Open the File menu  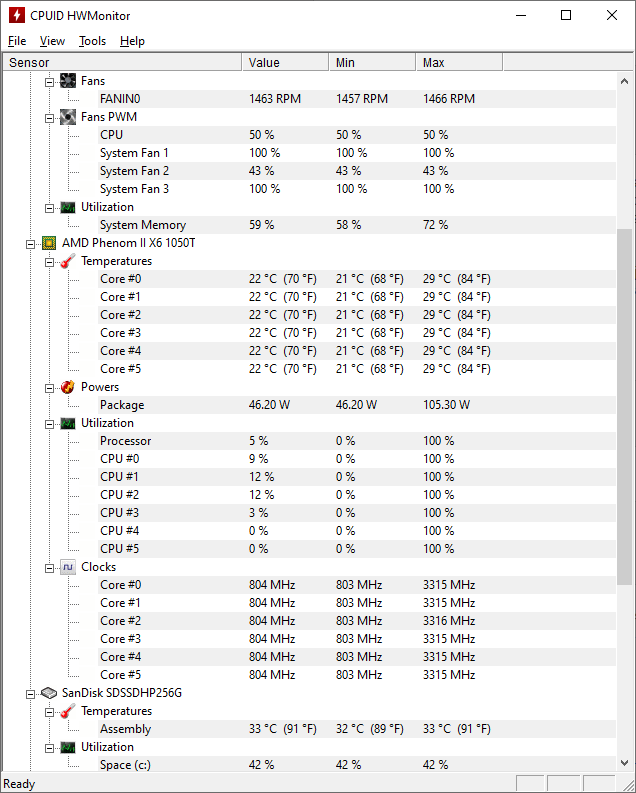(x=17, y=41)
